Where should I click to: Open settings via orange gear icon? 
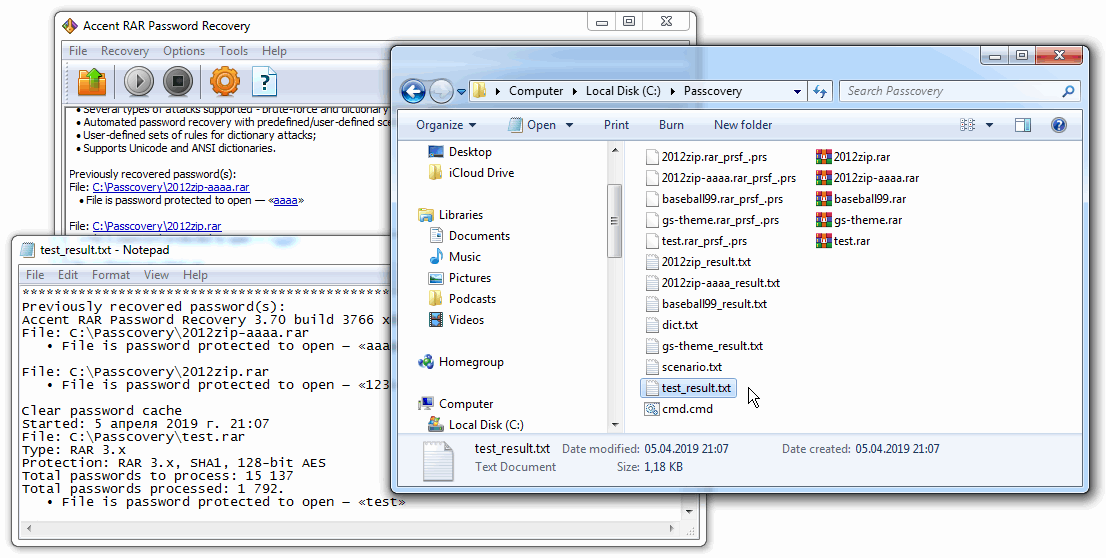click(225, 82)
